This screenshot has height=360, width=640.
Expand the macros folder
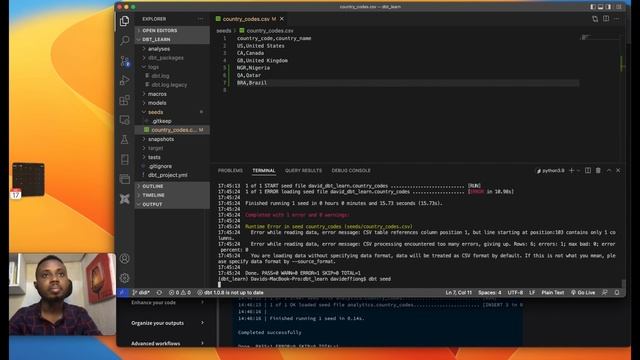(x=172, y=94)
